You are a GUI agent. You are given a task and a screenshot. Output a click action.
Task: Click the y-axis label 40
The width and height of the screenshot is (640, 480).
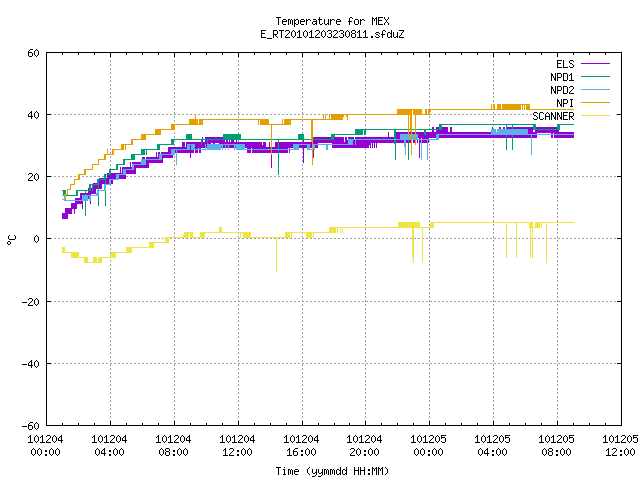[33, 115]
